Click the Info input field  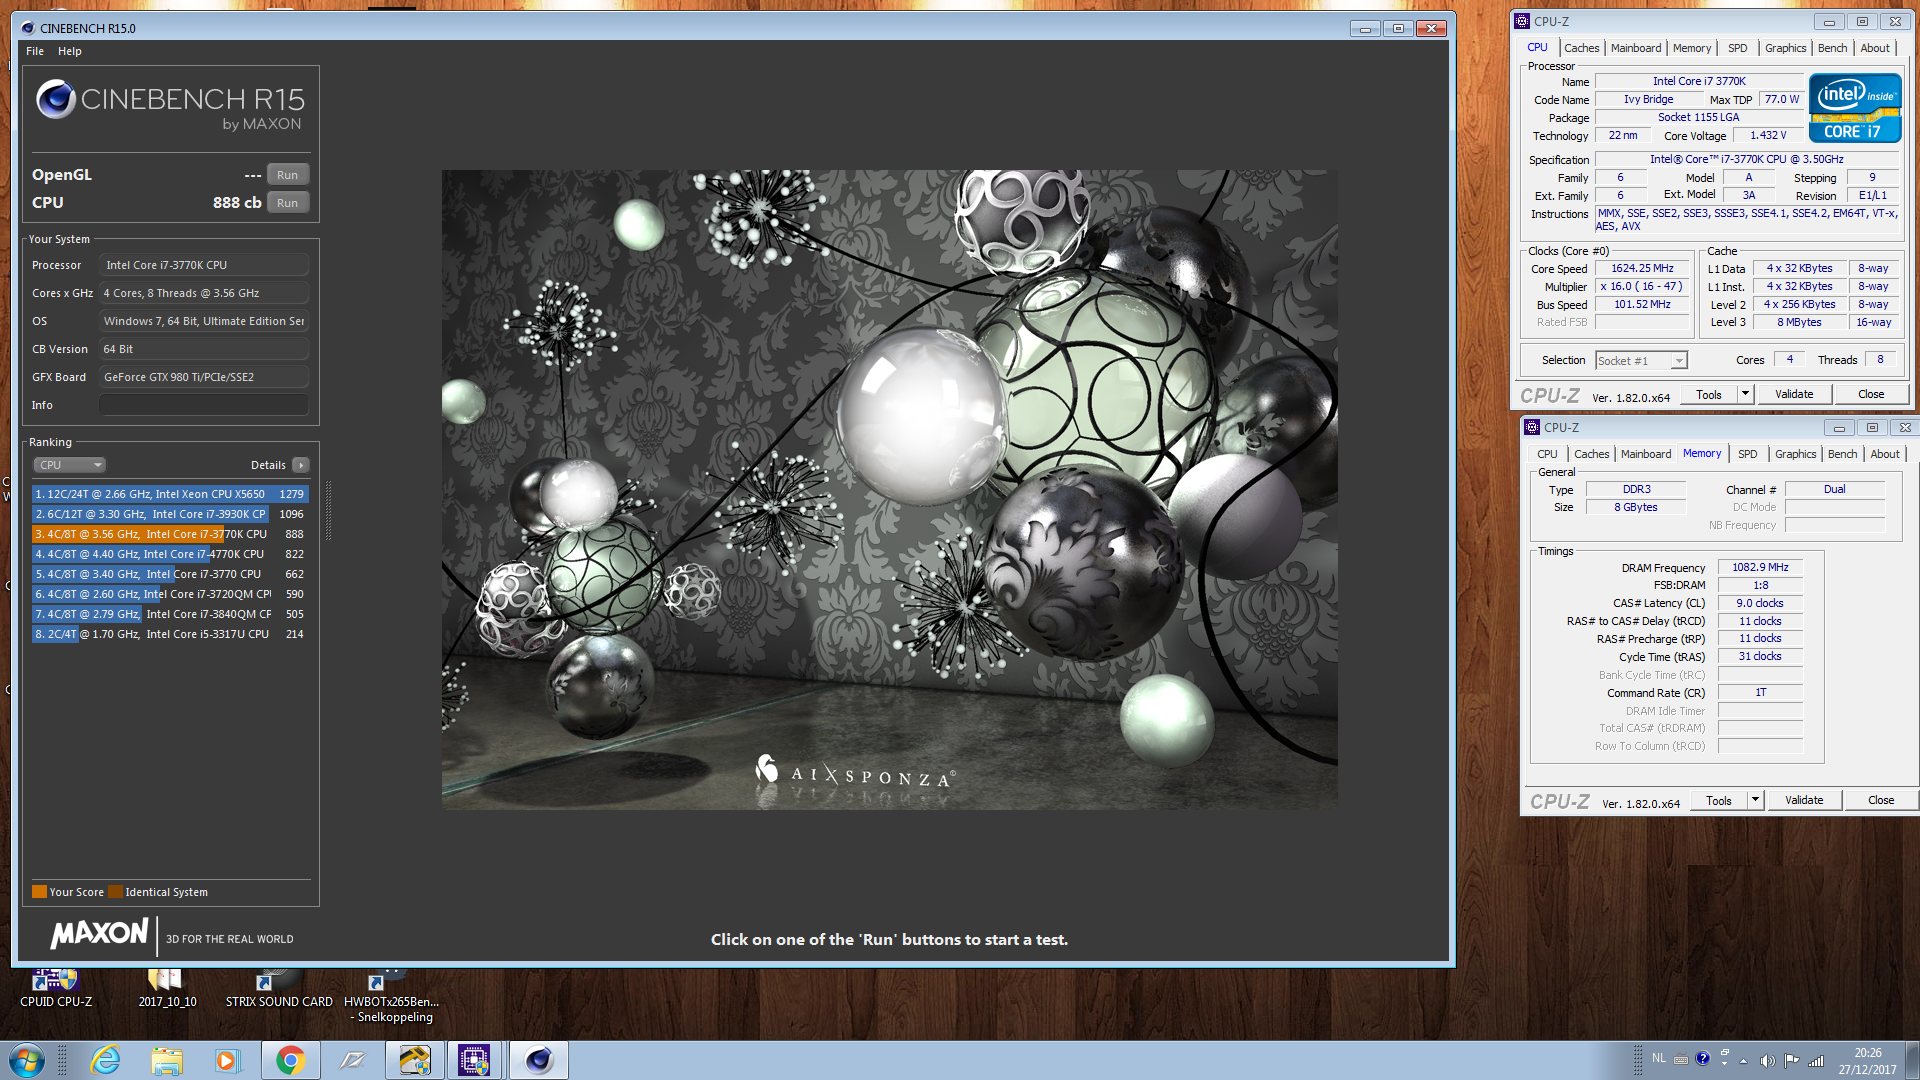pos(204,405)
